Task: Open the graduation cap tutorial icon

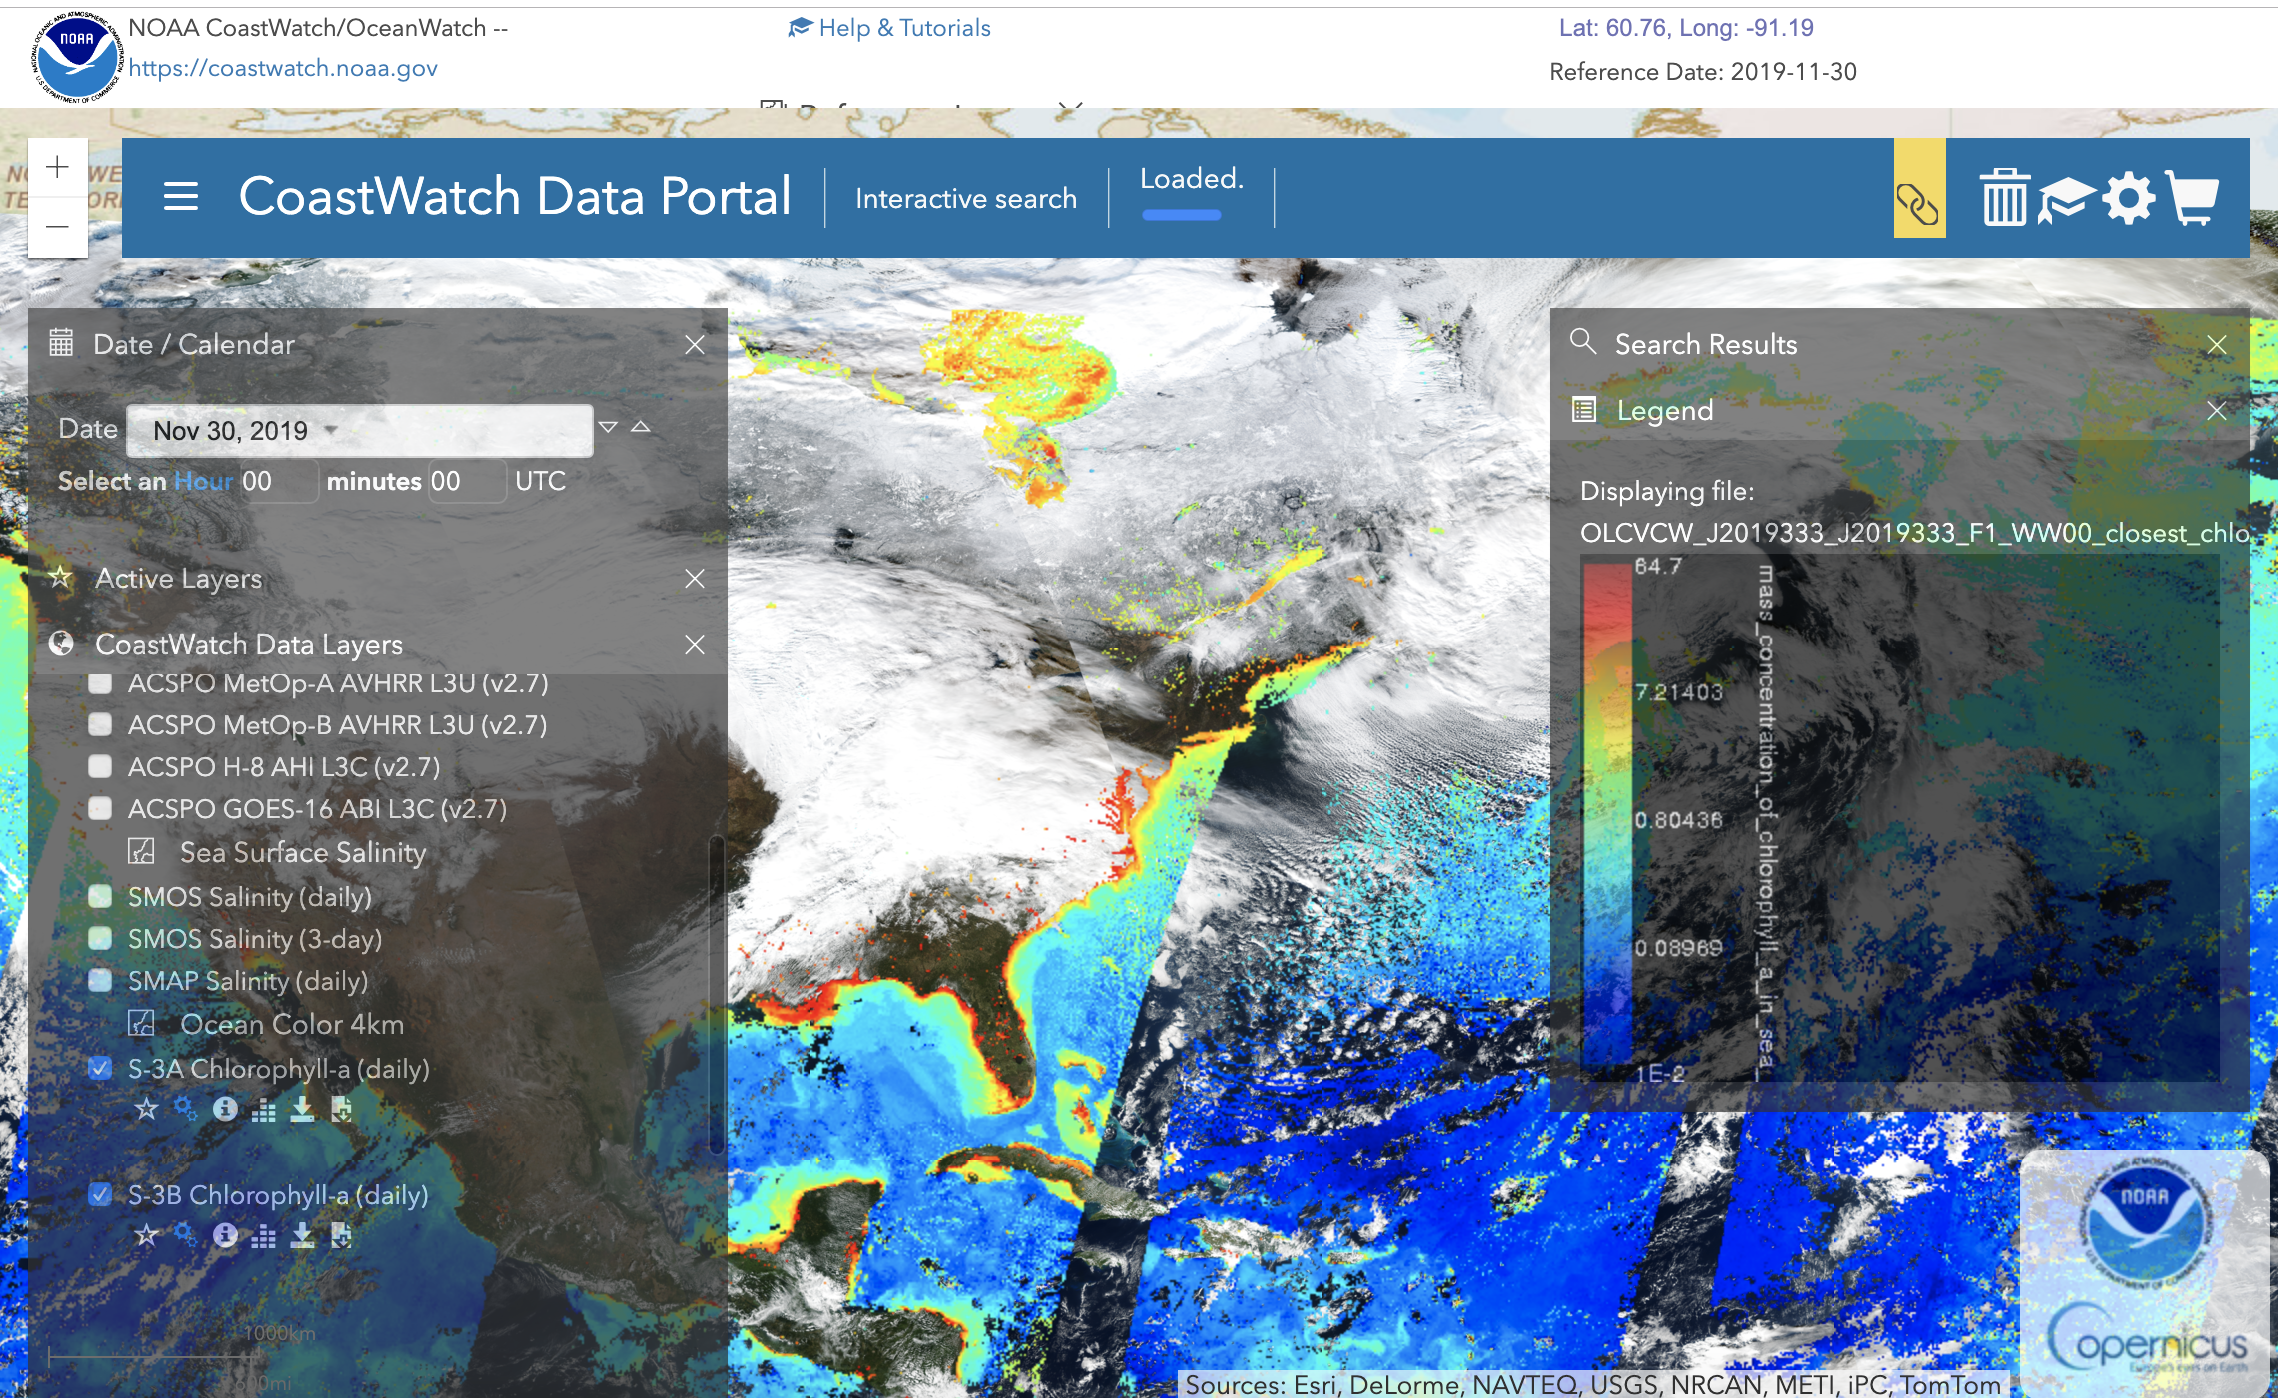Action: coord(2066,198)
